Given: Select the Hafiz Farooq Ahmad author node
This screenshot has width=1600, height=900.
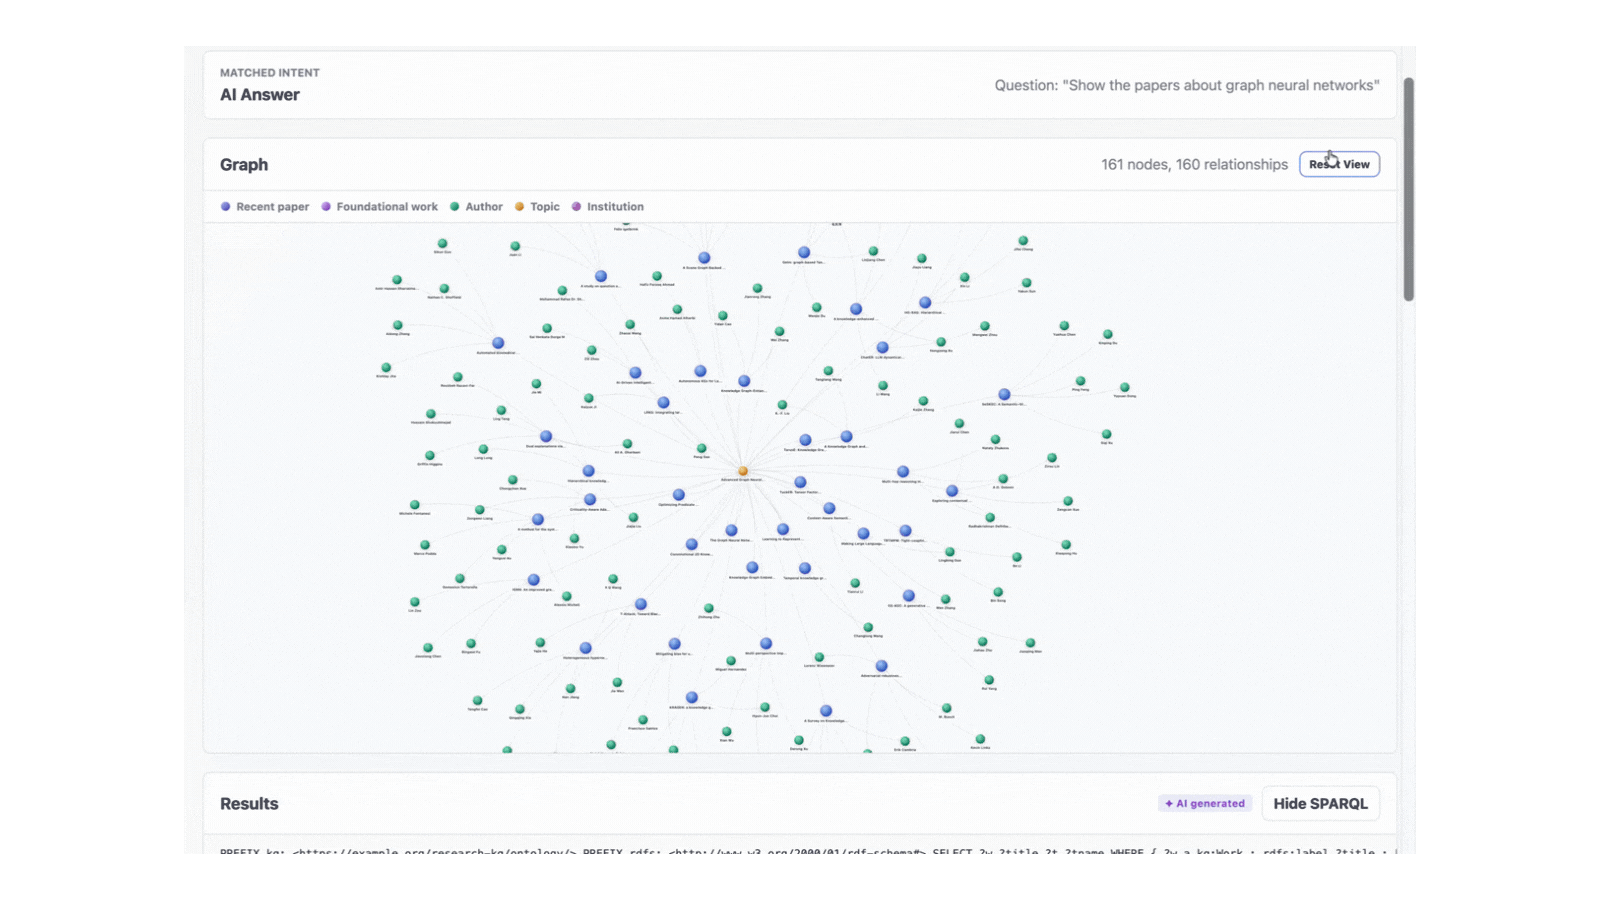Looking at the screenshot, I should (657, 276).
